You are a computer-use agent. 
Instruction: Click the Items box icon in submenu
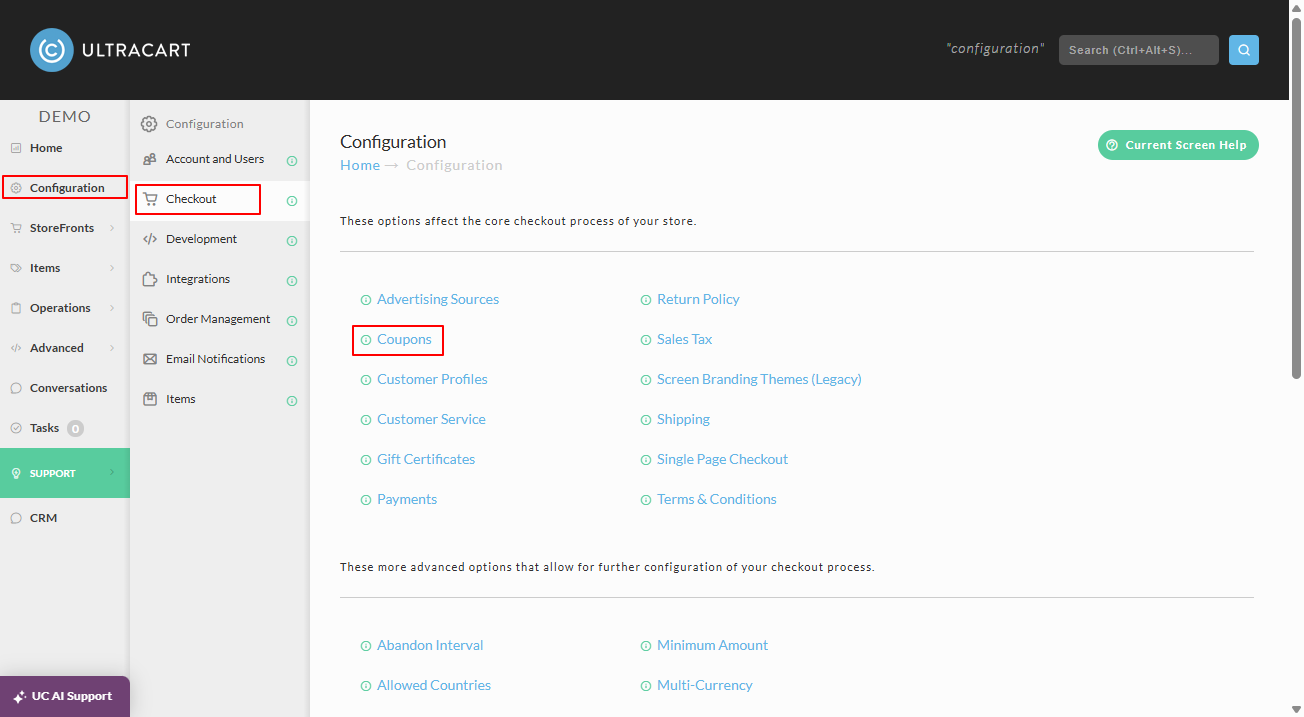150,399
